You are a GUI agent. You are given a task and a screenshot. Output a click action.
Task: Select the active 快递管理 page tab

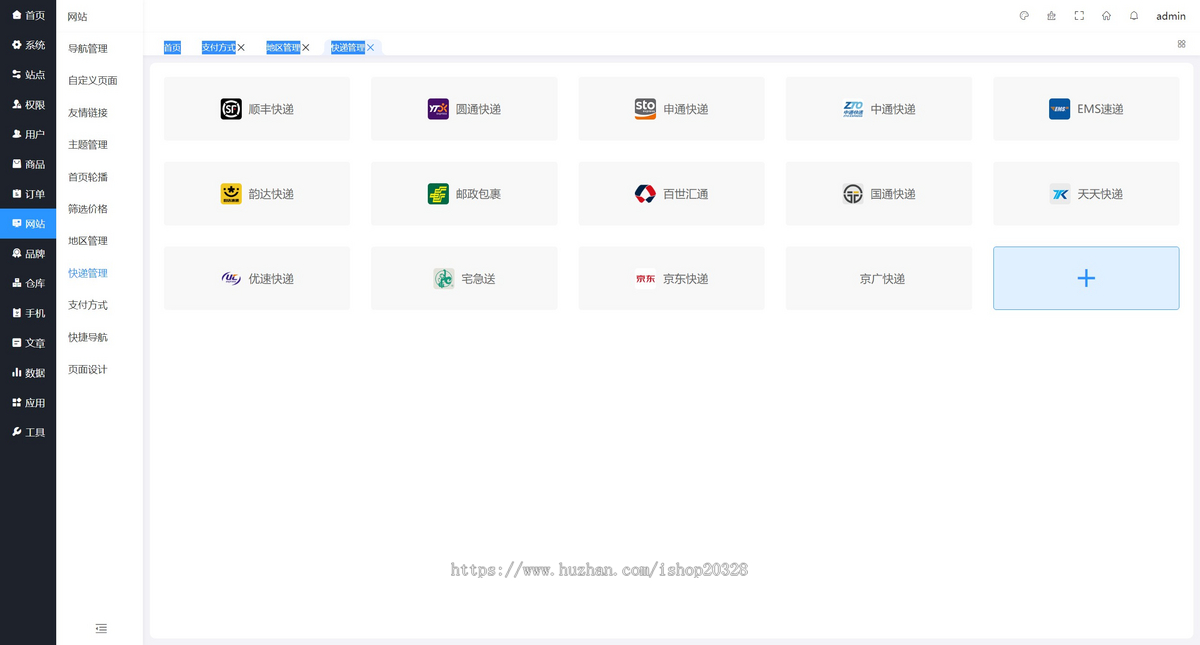[348, 47]
